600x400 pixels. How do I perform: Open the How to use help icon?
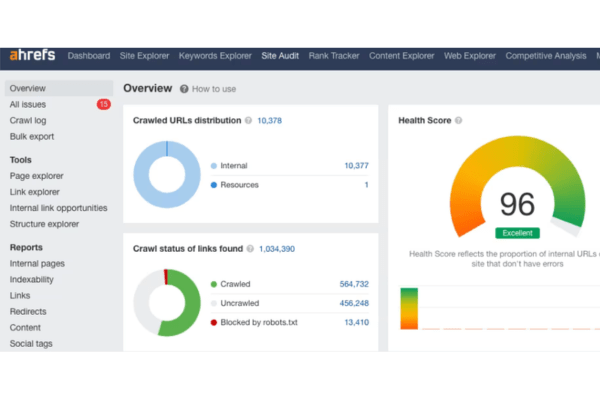[x=184, y=89]
